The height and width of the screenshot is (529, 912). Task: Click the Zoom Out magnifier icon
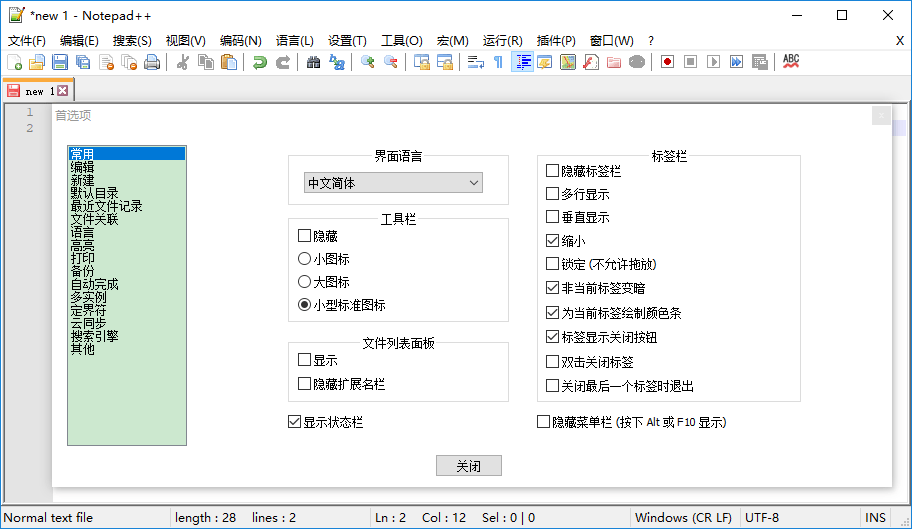(390, 62)
